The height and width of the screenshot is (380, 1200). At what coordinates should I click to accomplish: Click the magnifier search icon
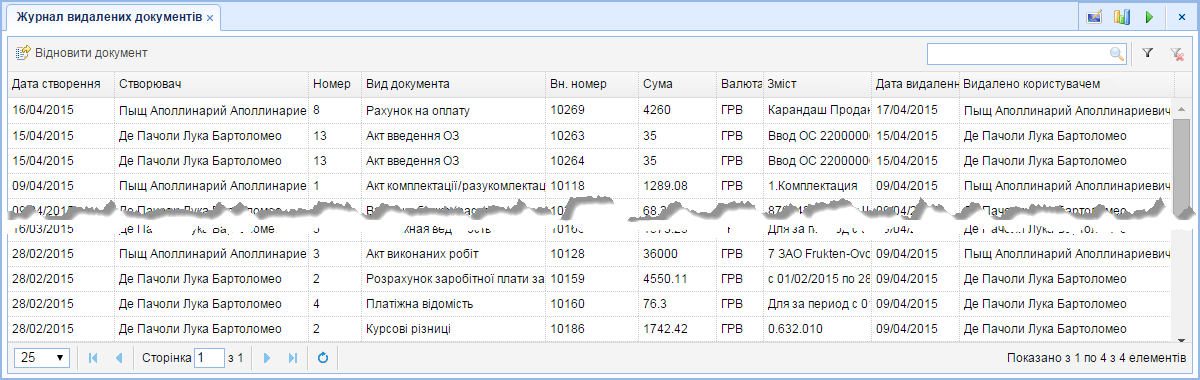tap(1116, 53)
